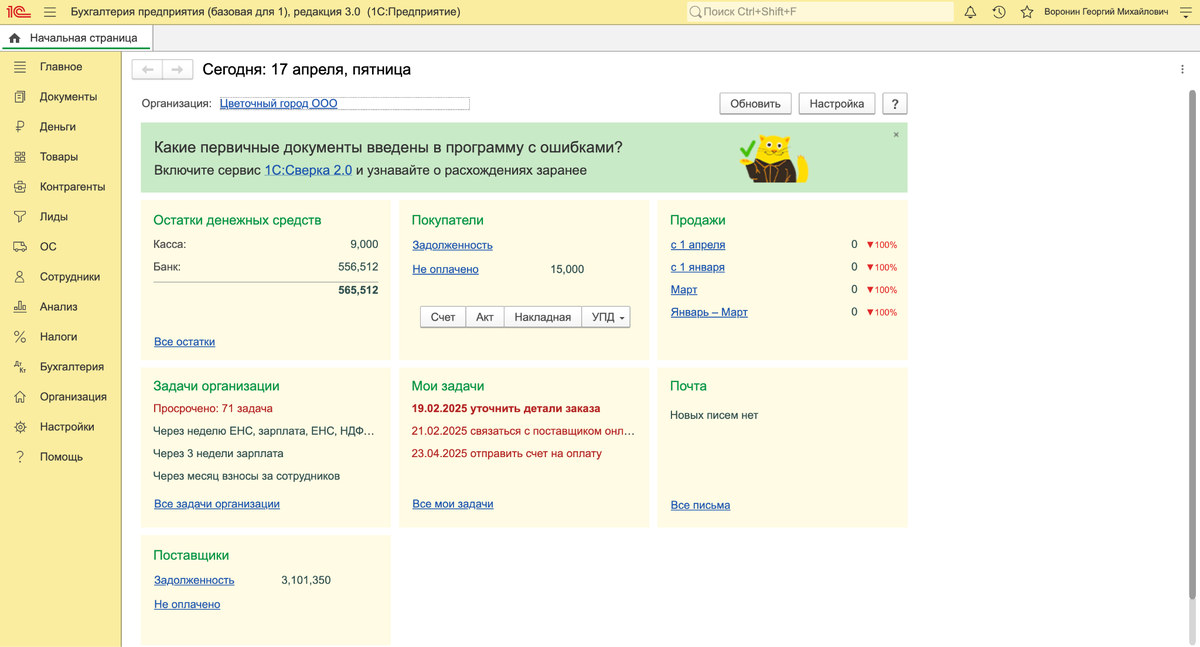Screen dimensions: 1200x647
Task: Click Через 3 недели зарплата task row
Action: tap(218, 453)
